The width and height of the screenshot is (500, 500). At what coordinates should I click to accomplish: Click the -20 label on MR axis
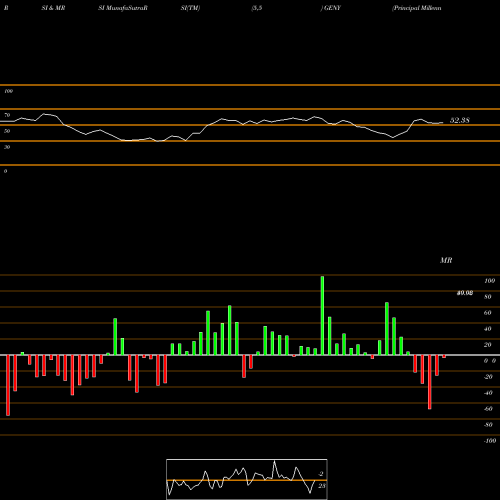[x=488, y=377]
